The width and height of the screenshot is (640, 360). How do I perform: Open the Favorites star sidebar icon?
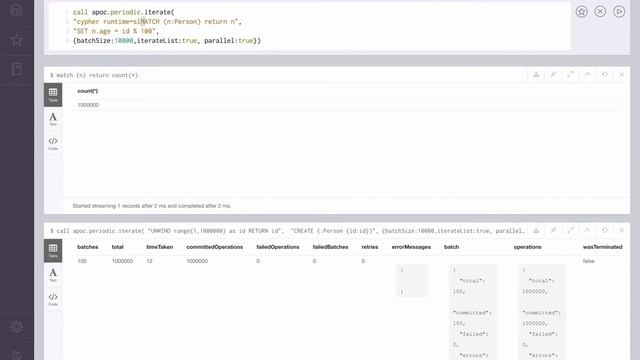17,40
